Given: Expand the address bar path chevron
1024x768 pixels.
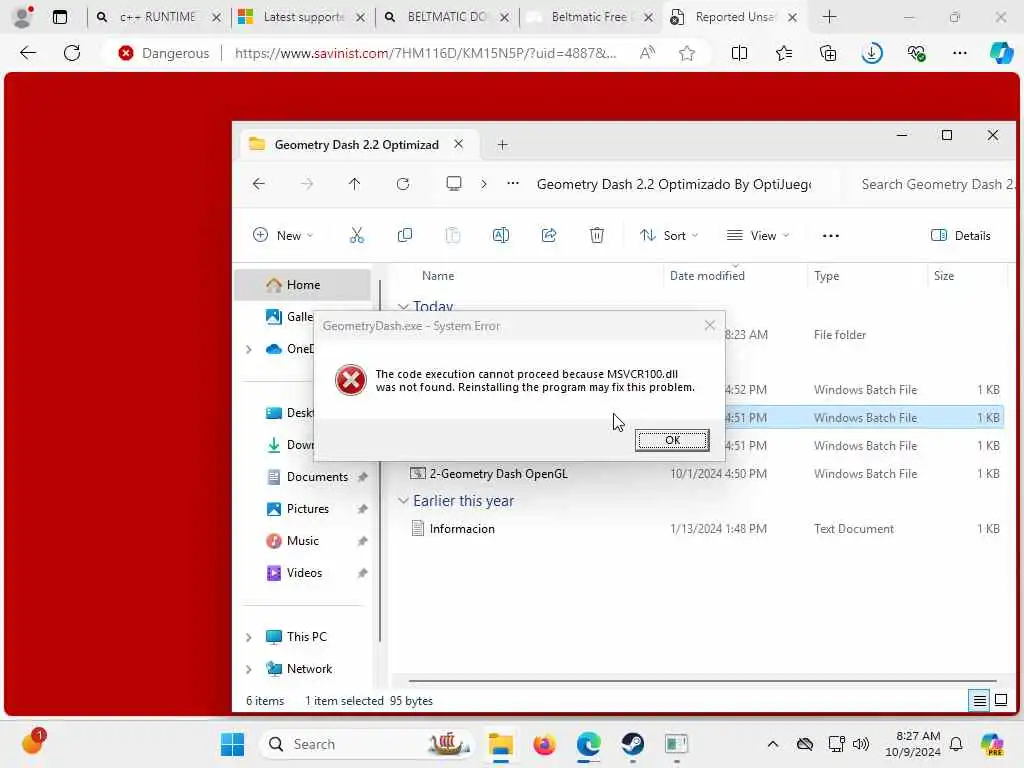Looking at the screenshot, I should point(484,184).
